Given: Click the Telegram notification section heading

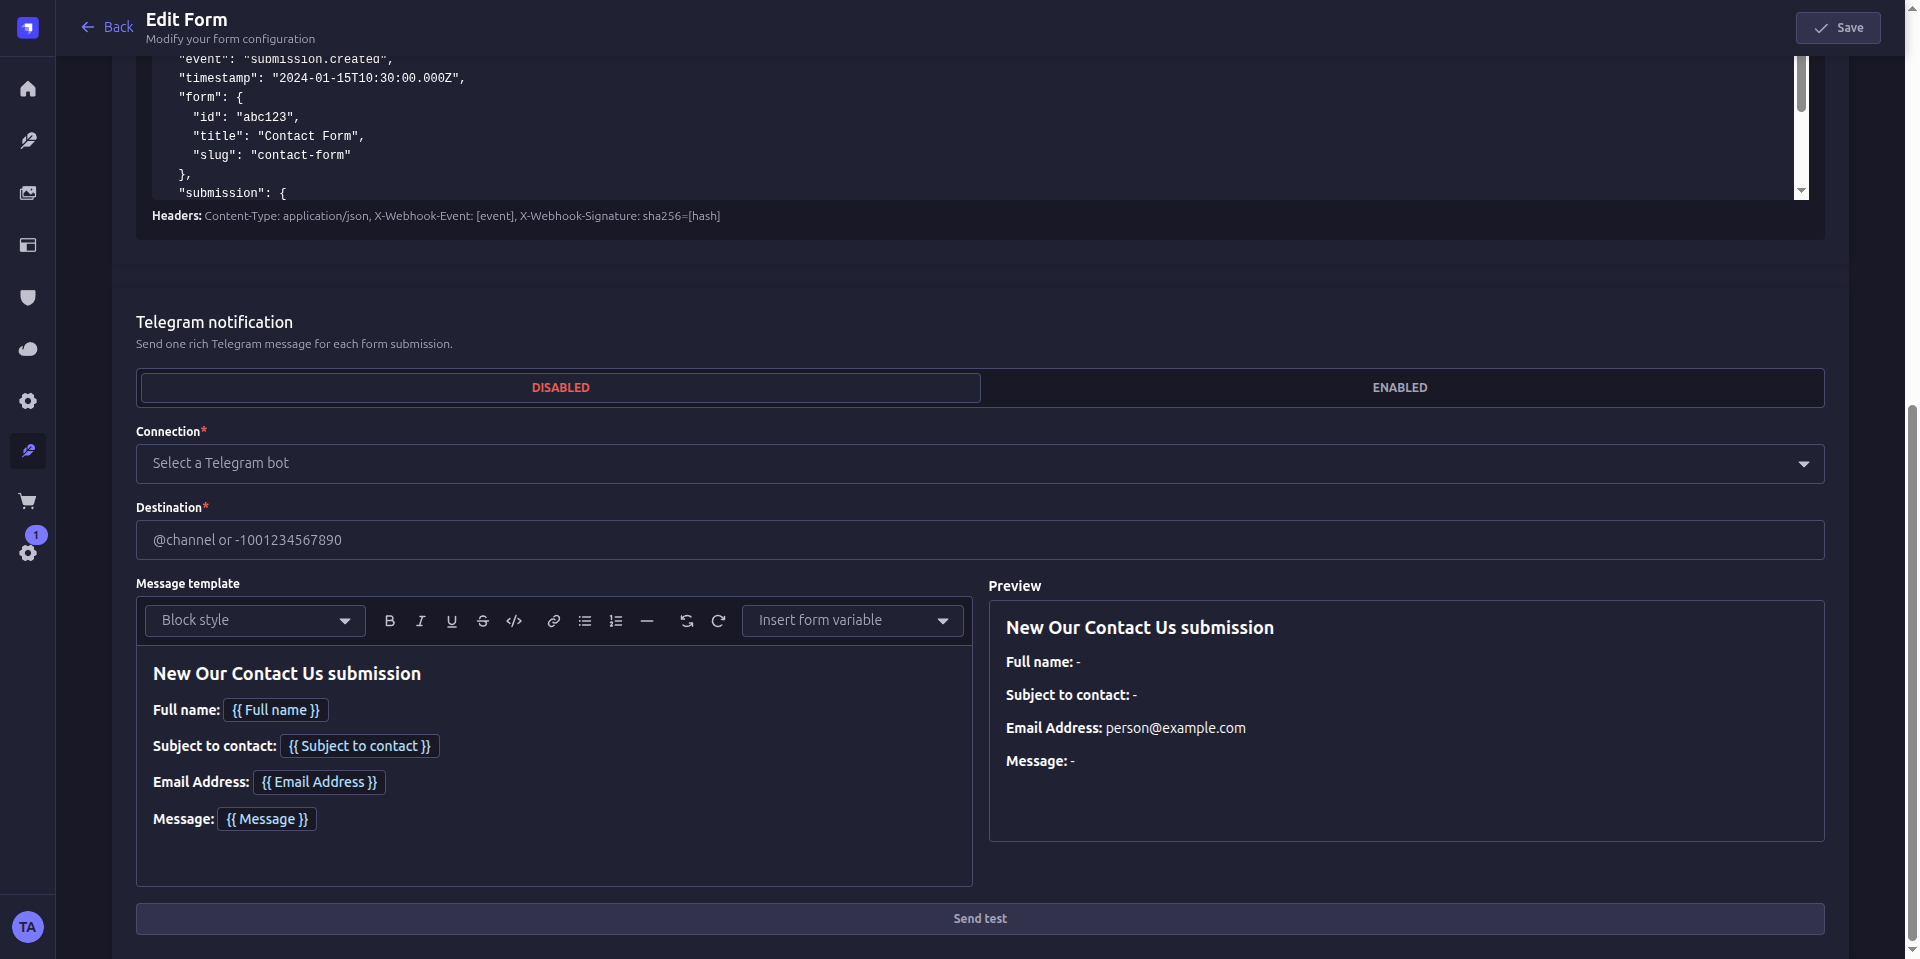Looking at the screenshot, I should [214, 322].
